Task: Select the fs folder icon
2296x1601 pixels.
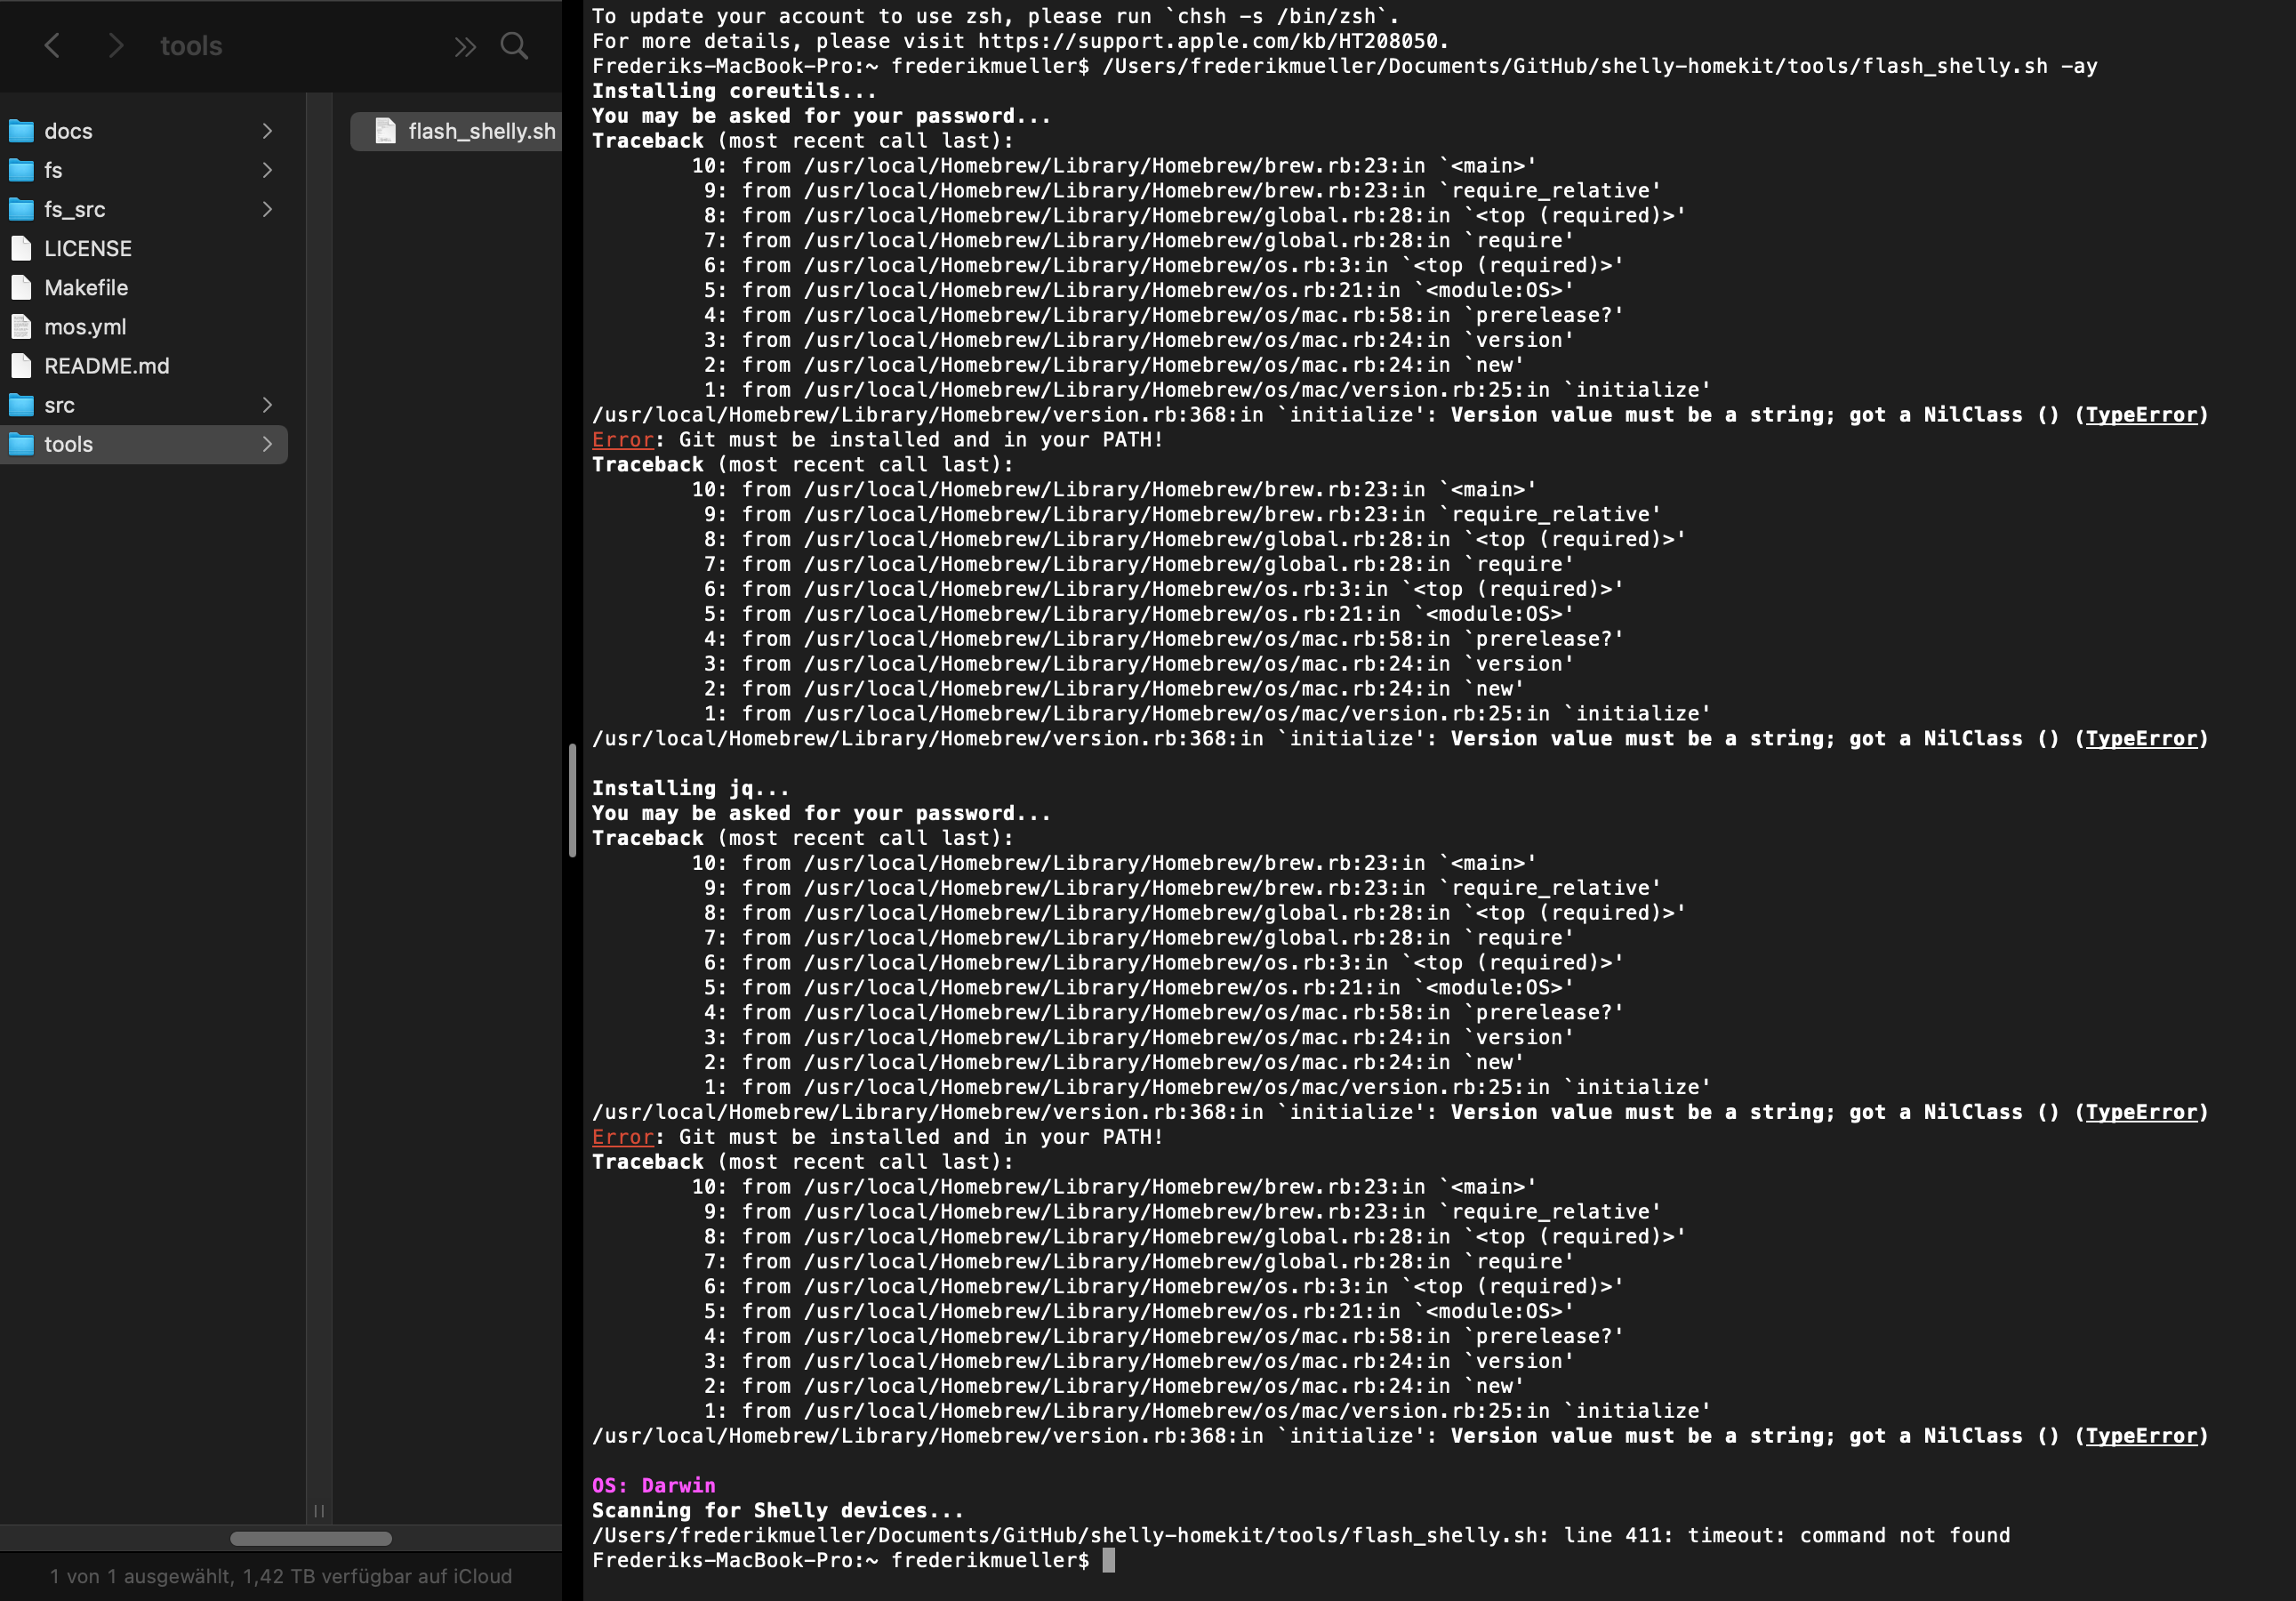Action: (22, 170)
